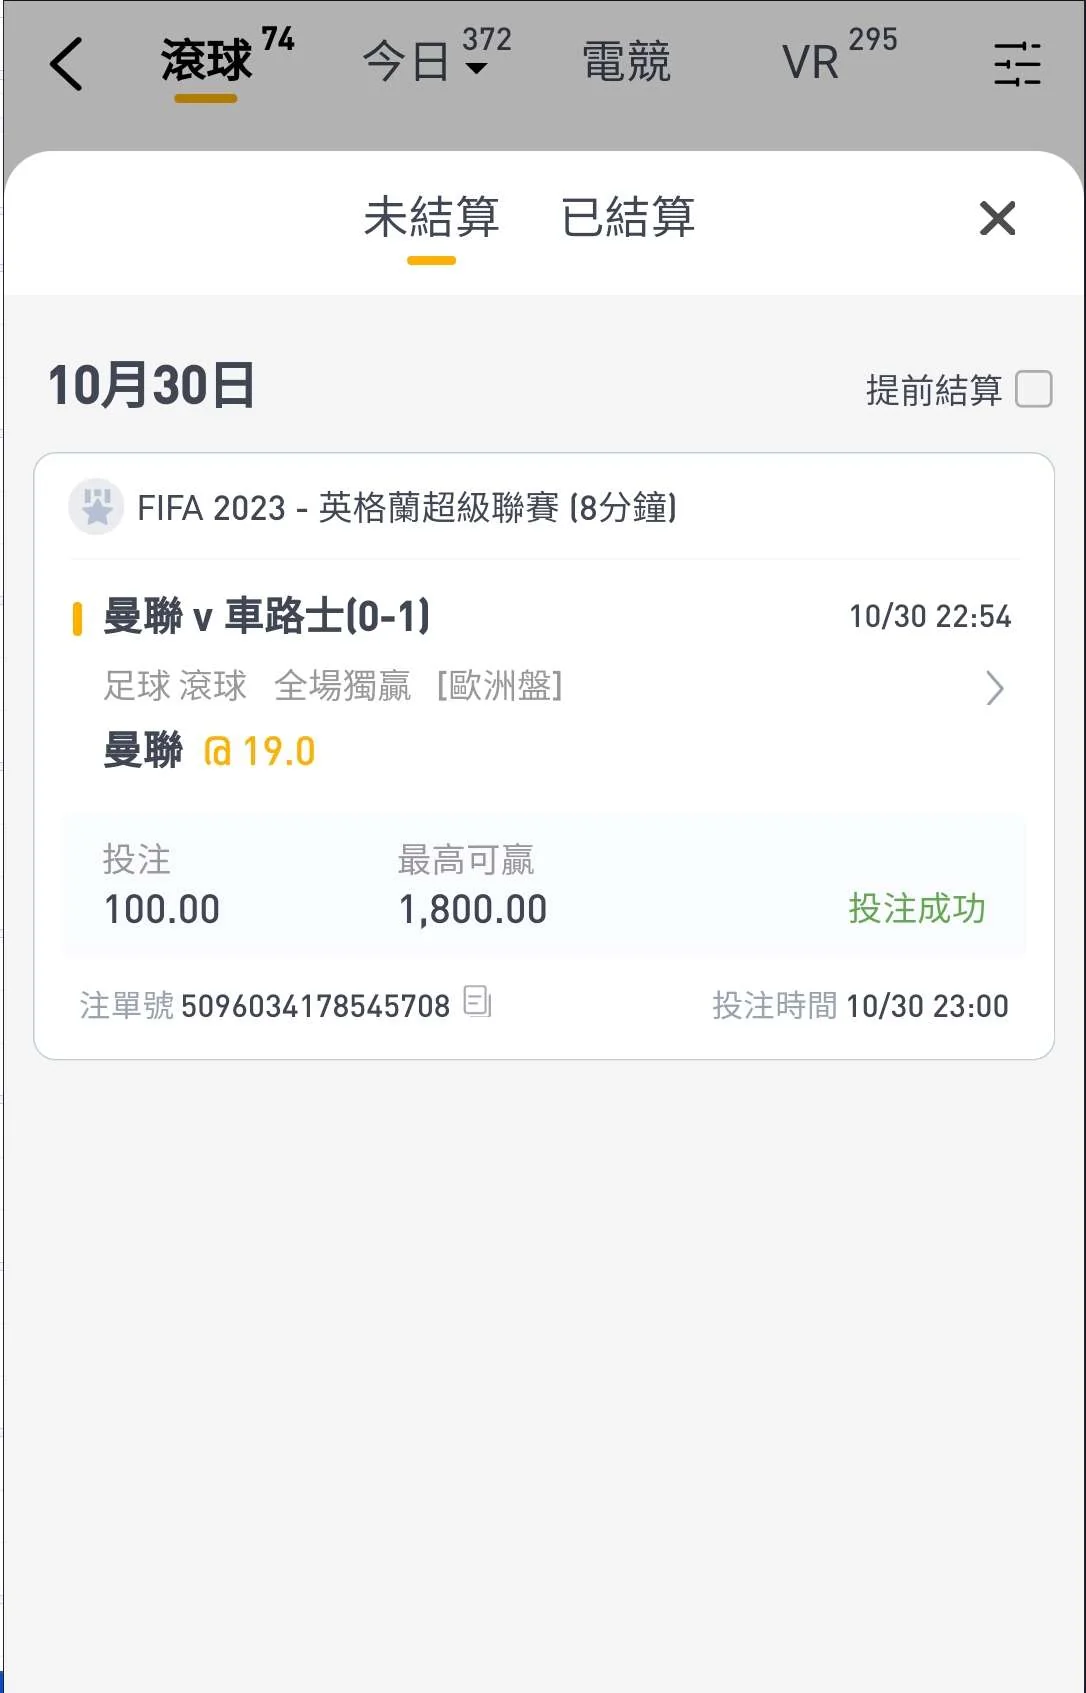1086x1693 pixels.
Task: Tap the 10月30日 date header
Action: (x=152, y=386)
